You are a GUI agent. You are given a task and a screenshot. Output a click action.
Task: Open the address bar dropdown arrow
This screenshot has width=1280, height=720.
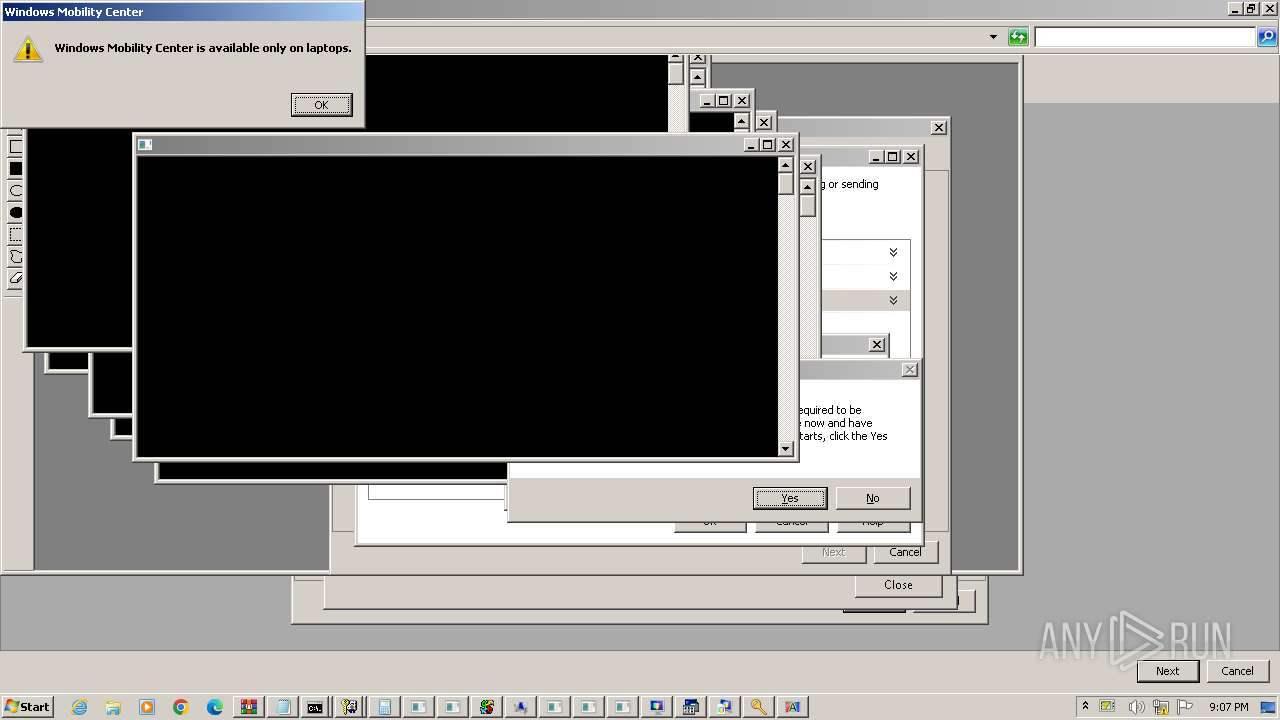tap(993, 37)
